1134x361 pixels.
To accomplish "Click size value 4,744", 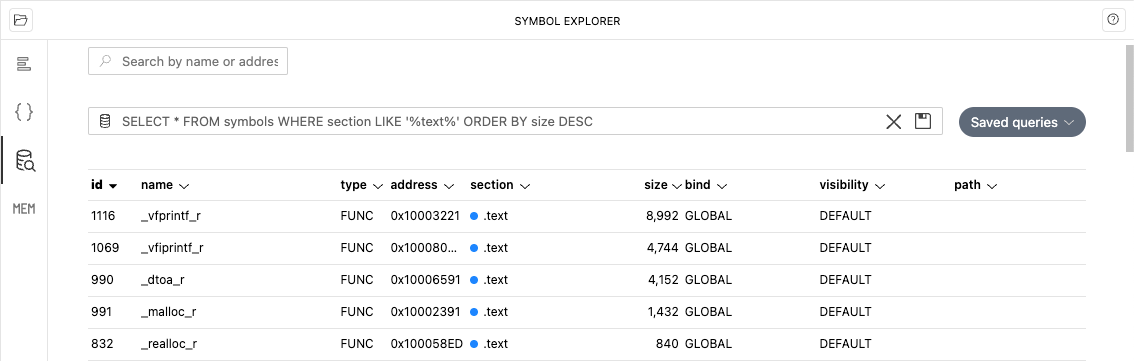I will [662, 247].
